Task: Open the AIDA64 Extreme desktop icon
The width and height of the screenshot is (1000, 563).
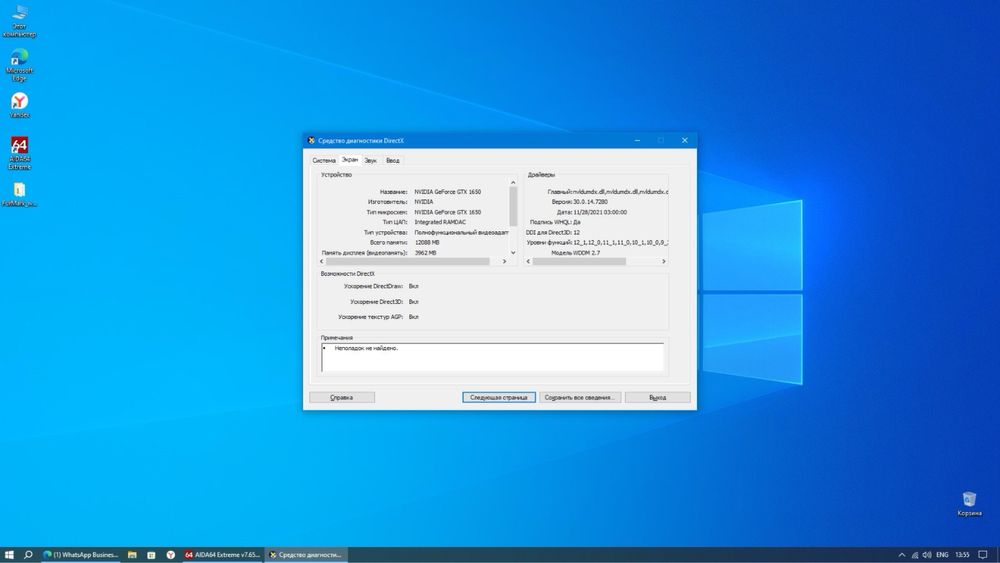Action: pyautogui.click(x=19, y=153)
